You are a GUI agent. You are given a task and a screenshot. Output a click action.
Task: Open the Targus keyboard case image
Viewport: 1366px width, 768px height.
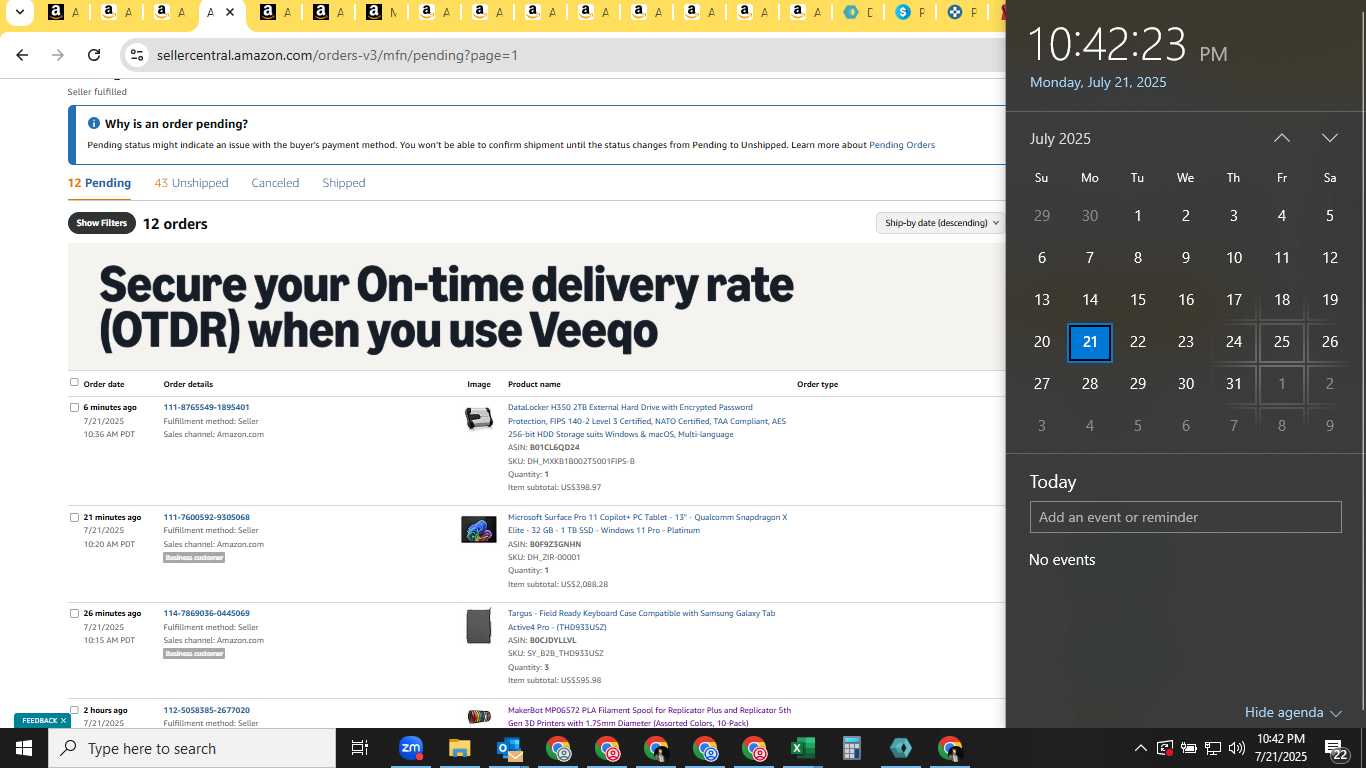click(479, 626)
